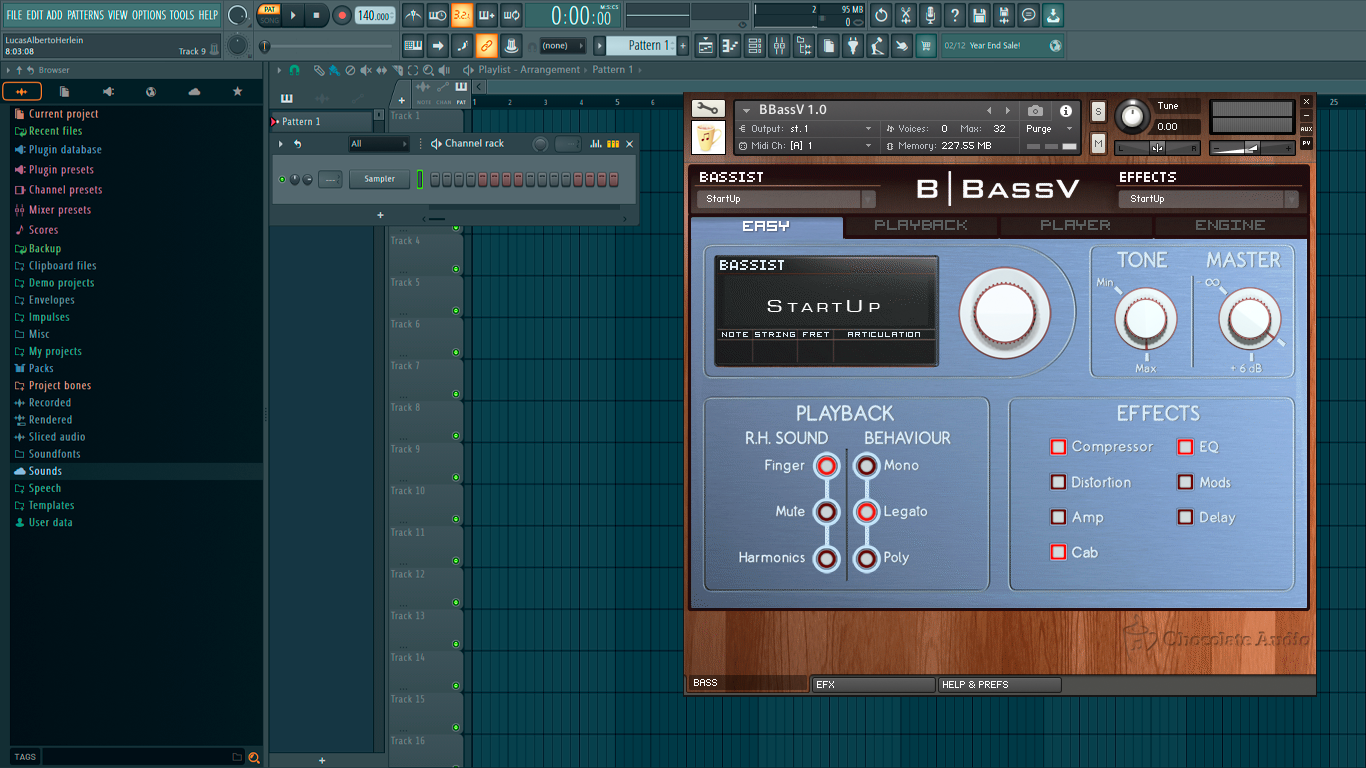Click the microphone recording icon
Image resolution: width=1366 pixels, height=768 pixels.
coord(930,15)
